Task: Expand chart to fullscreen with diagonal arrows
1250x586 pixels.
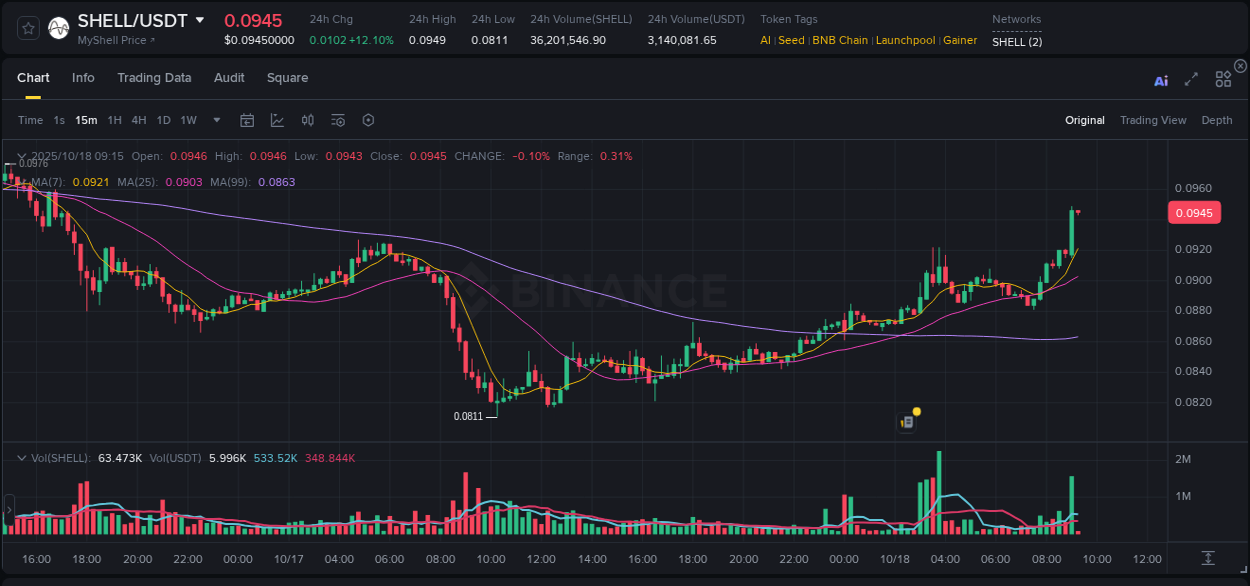Action: tap(1191, 79)
